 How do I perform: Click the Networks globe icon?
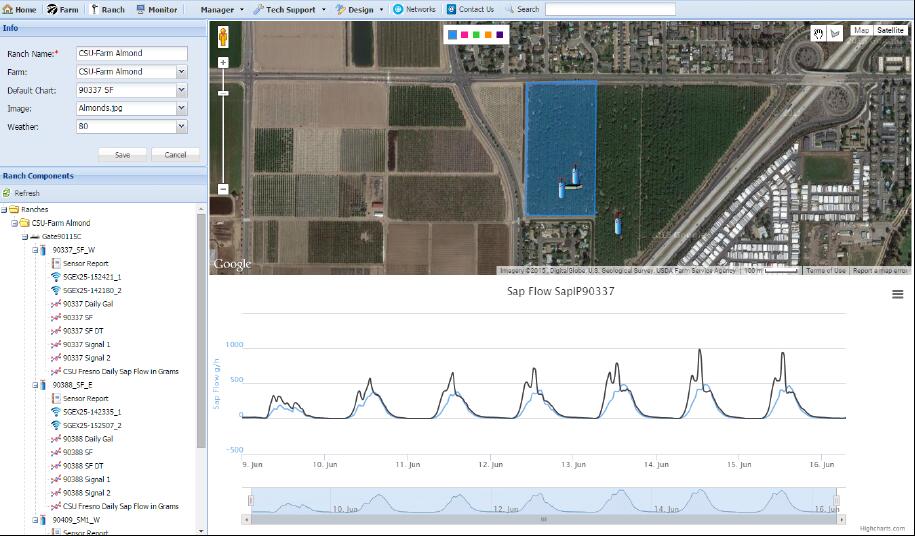coord(398,9)
